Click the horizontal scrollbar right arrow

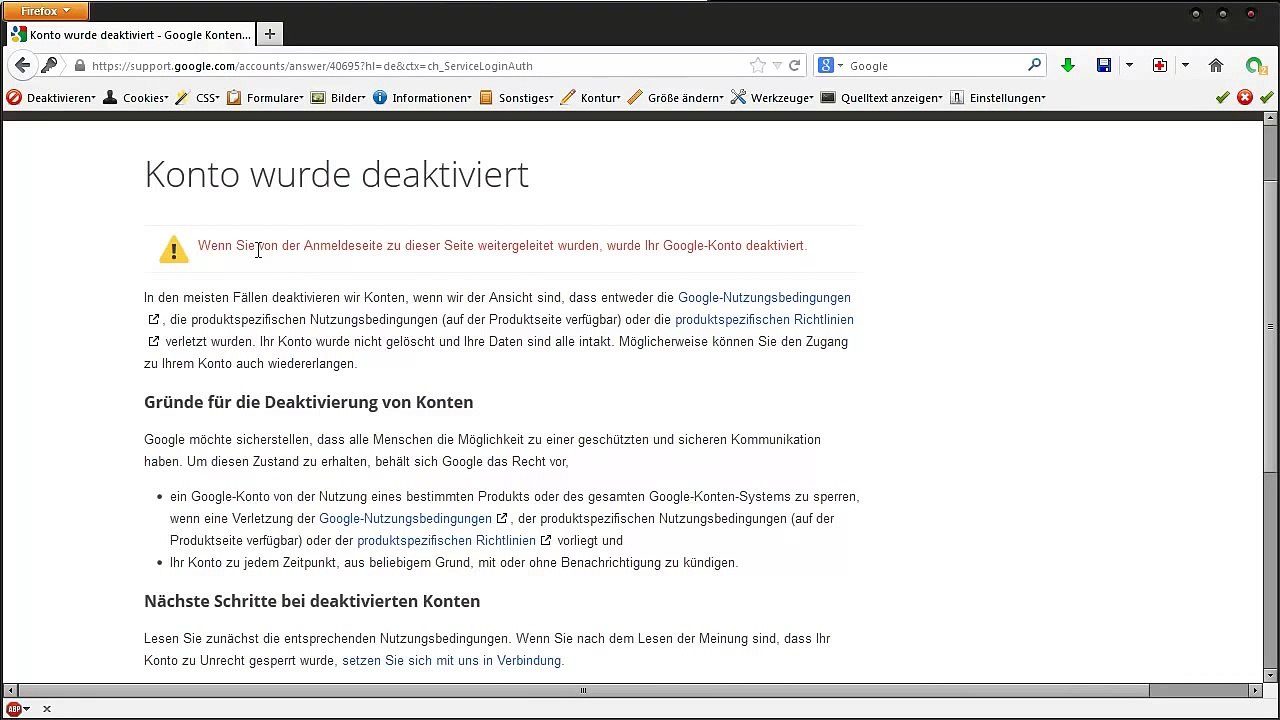point(1256,690)
